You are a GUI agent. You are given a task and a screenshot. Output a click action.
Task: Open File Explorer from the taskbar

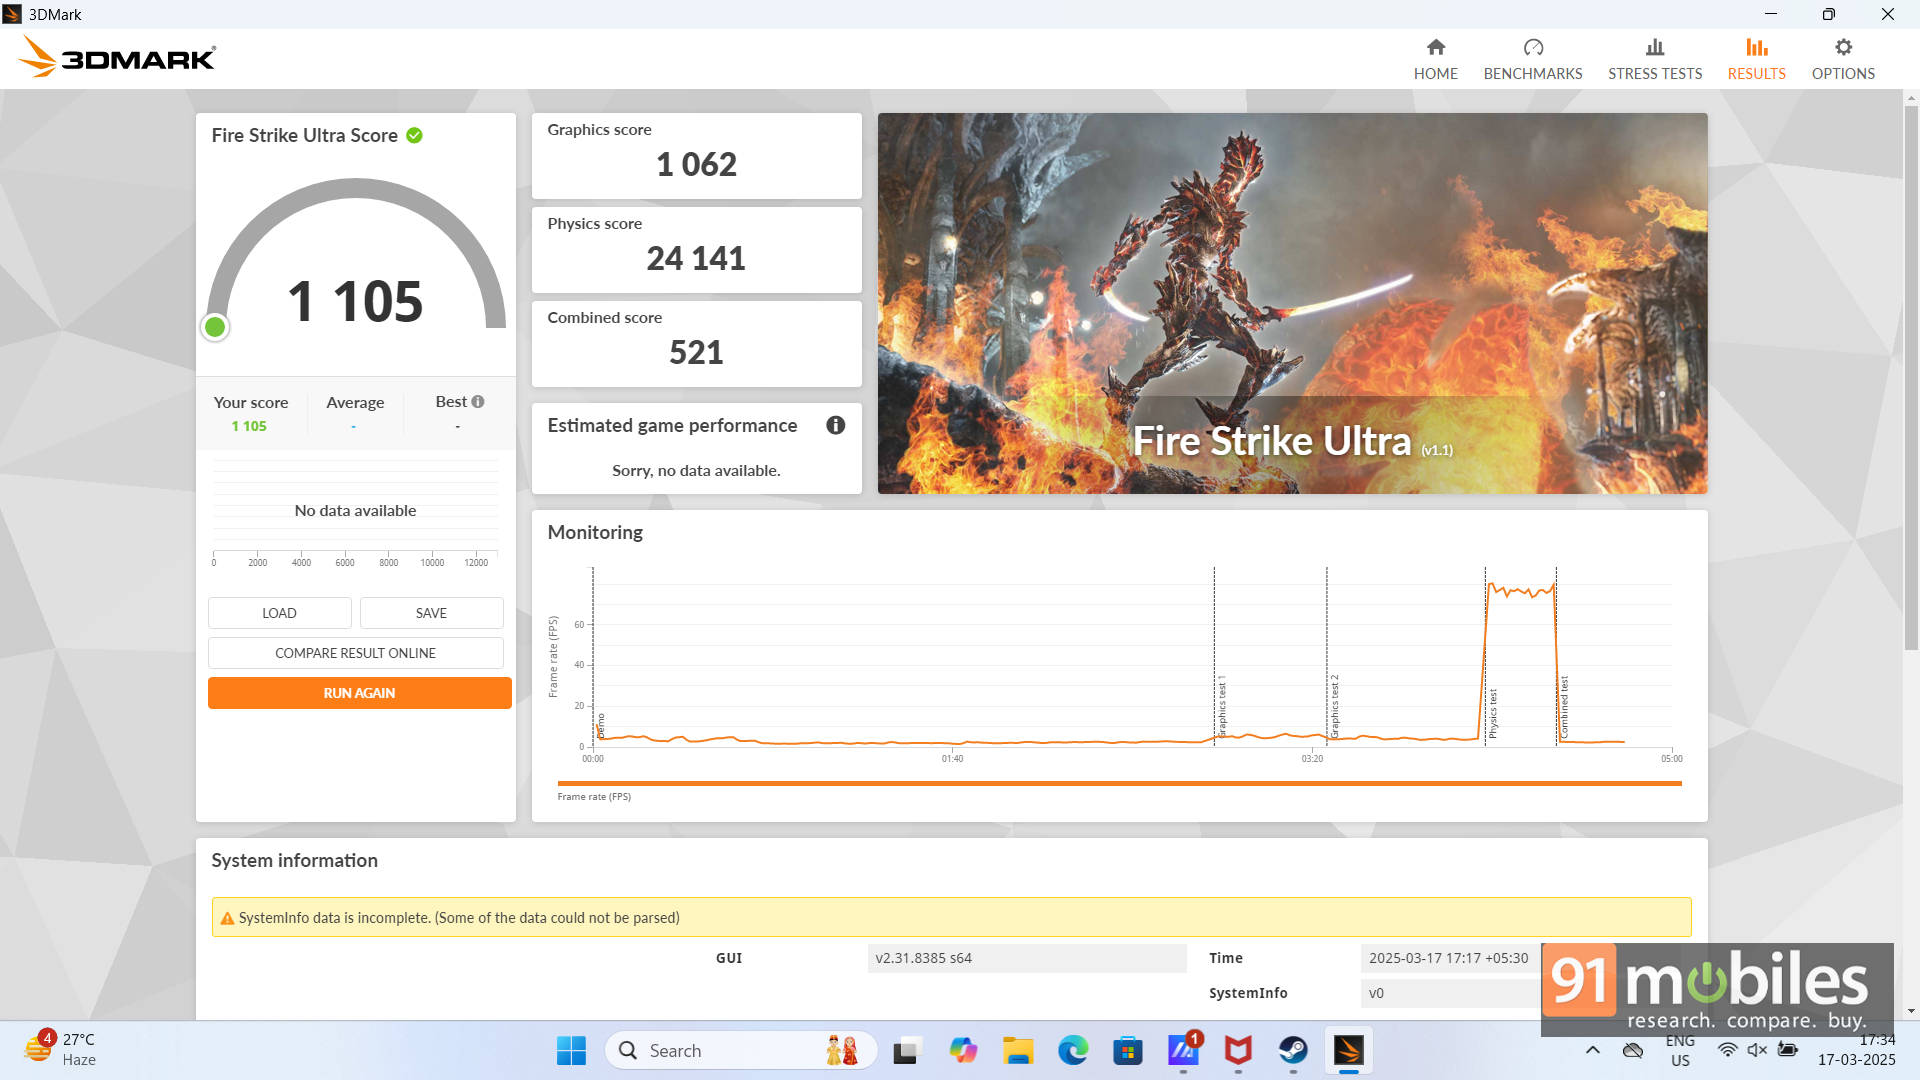[1018, 1051]
